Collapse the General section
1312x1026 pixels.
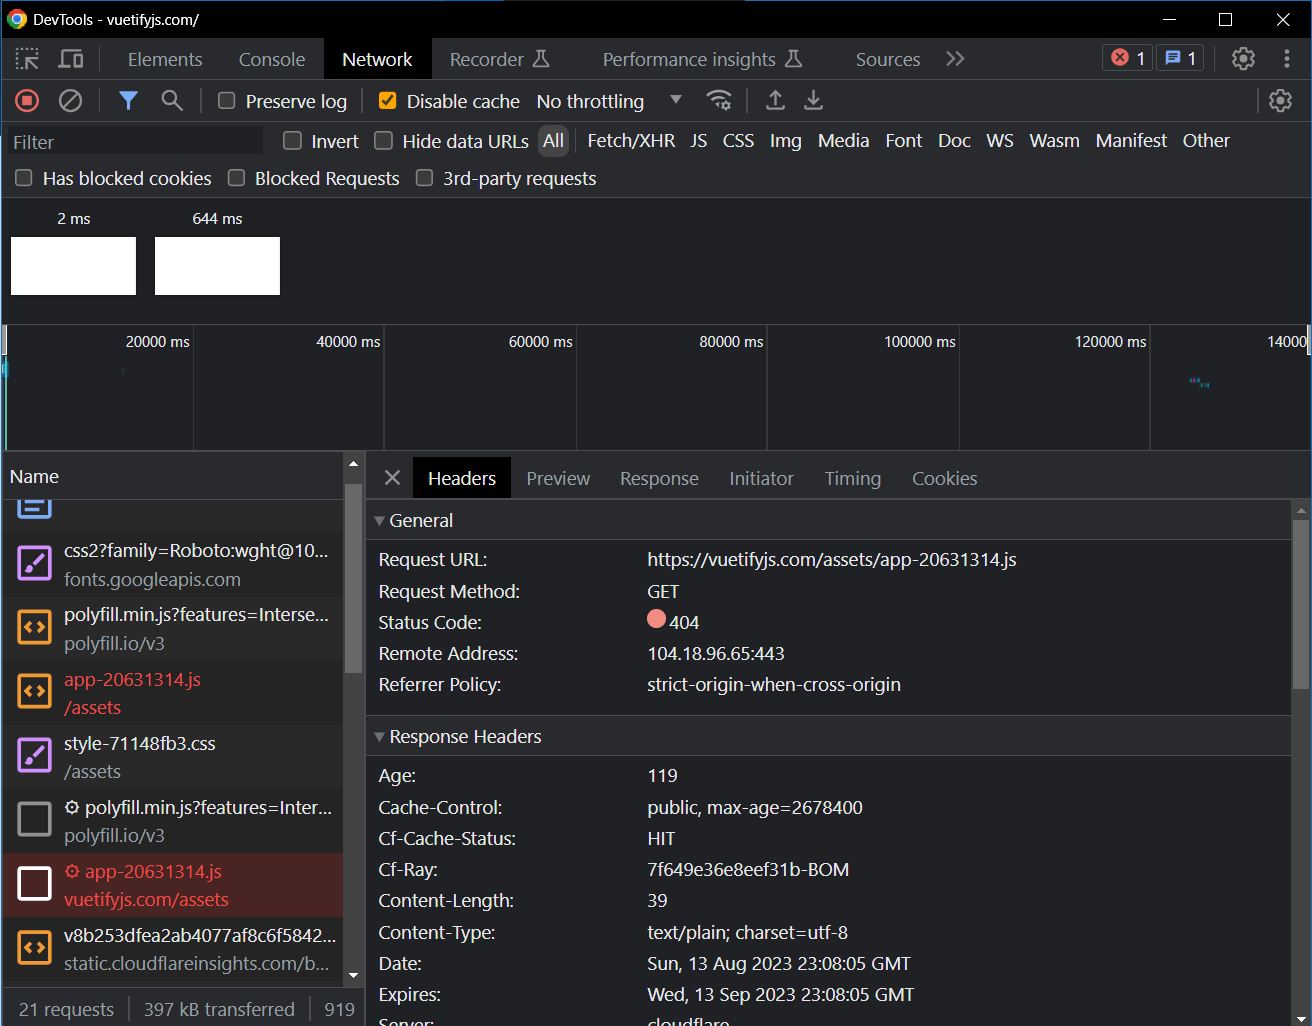[x=379, y=520]
